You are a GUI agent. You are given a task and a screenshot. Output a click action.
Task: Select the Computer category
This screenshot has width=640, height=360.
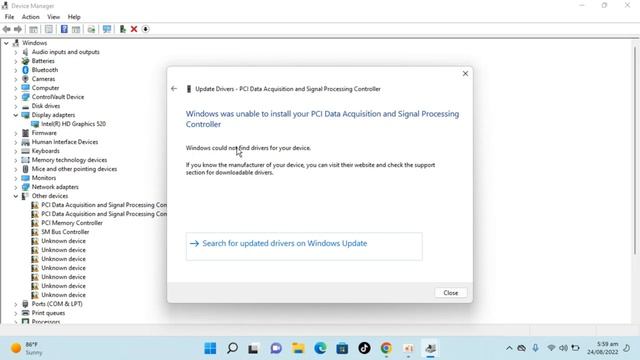click(45, 88)
